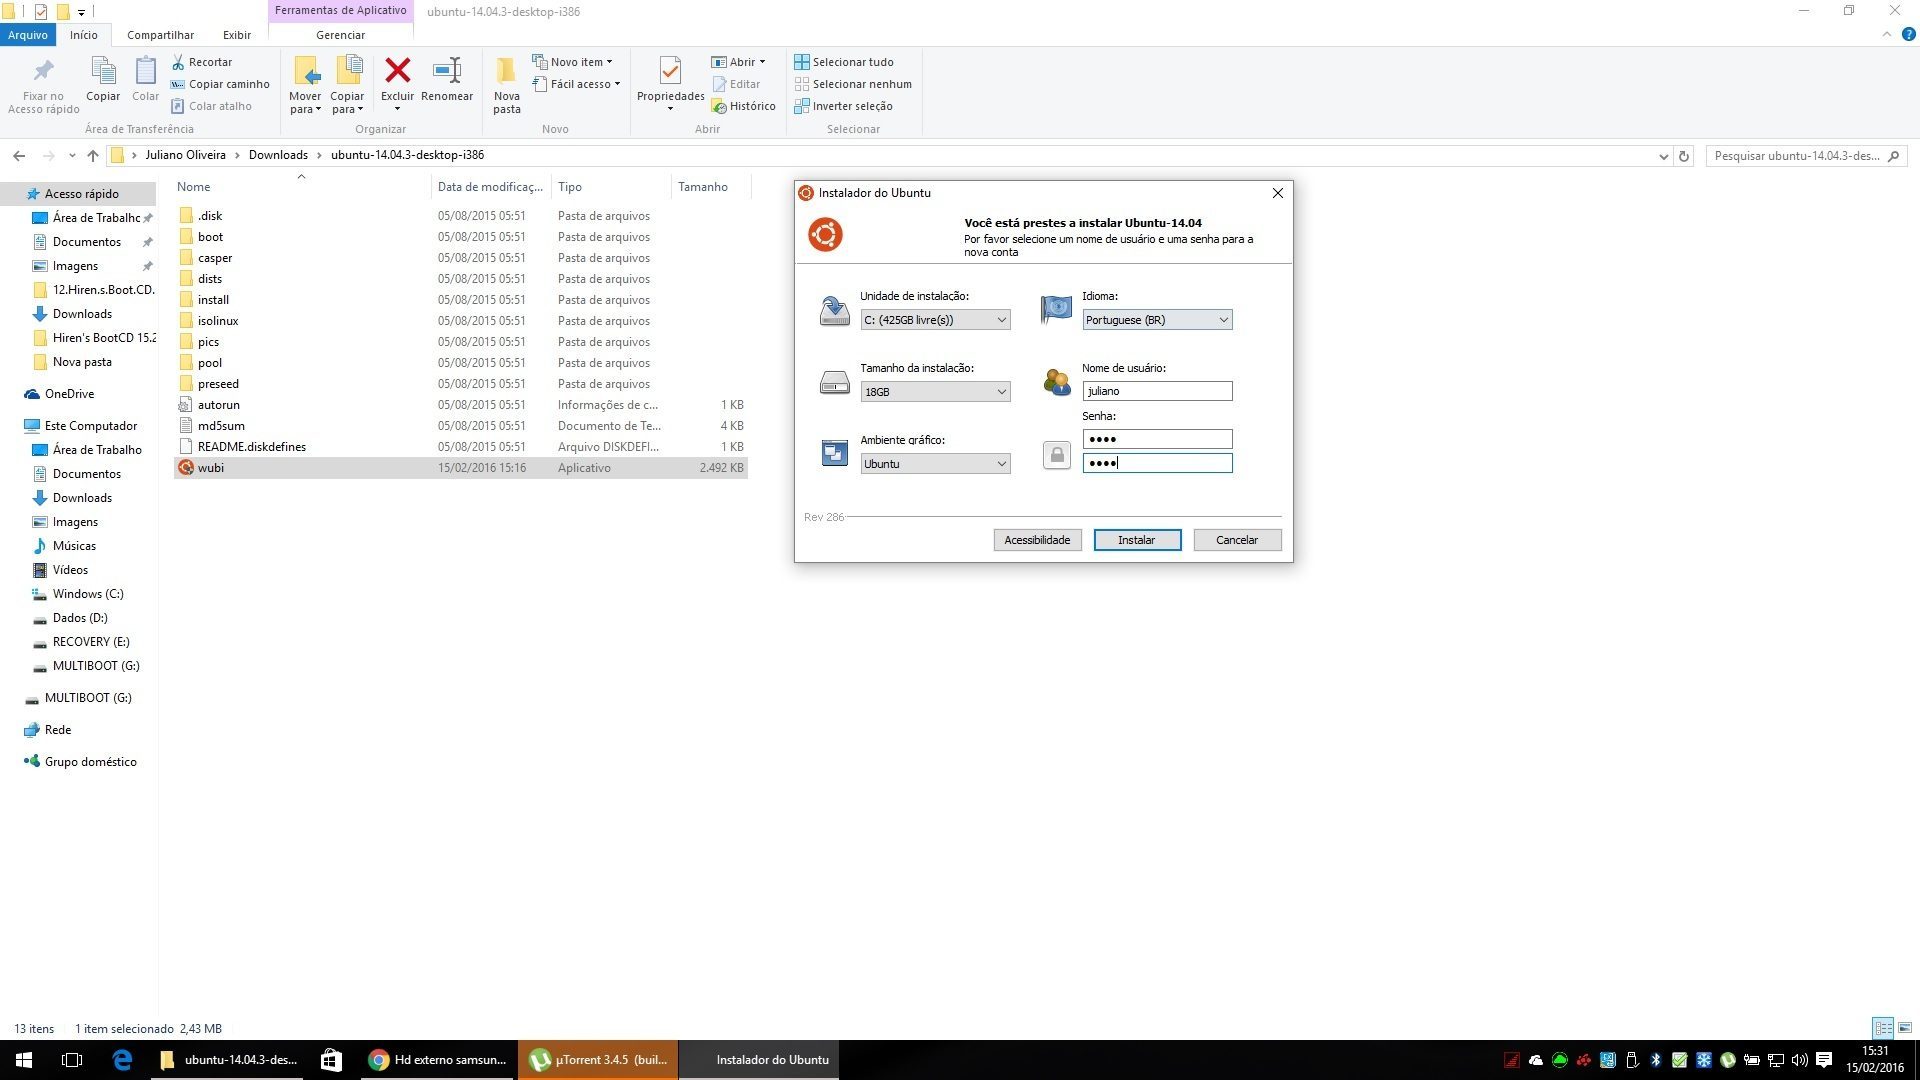This screenshot has width=1920, height=1080.
Task: Select the README.diskdefines file
Action: [461, 447]
